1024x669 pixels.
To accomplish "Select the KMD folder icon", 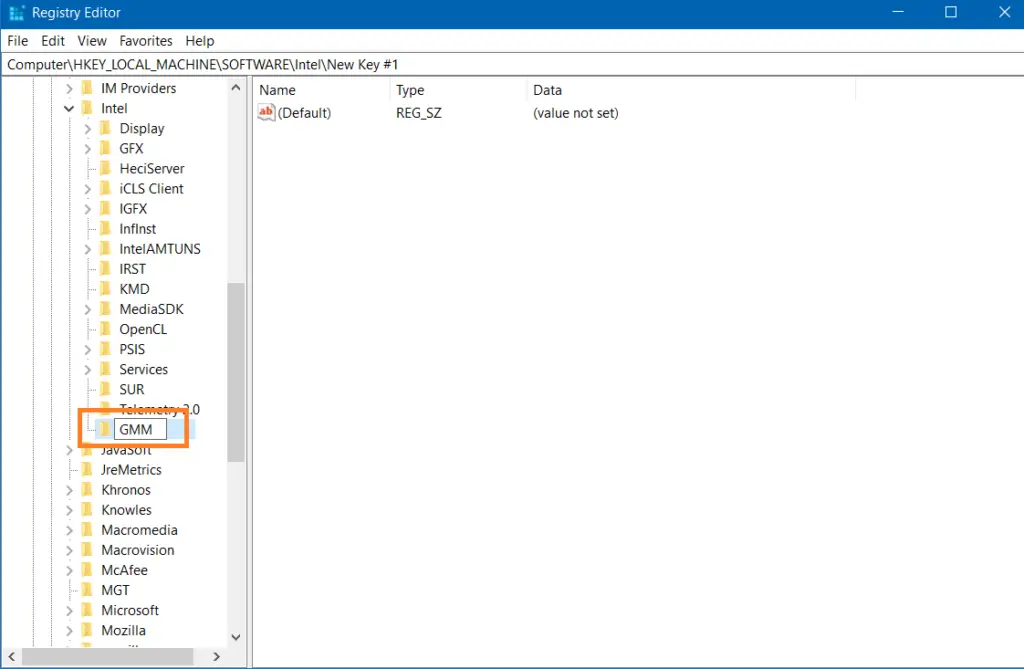I will click(x=105, y=289).
